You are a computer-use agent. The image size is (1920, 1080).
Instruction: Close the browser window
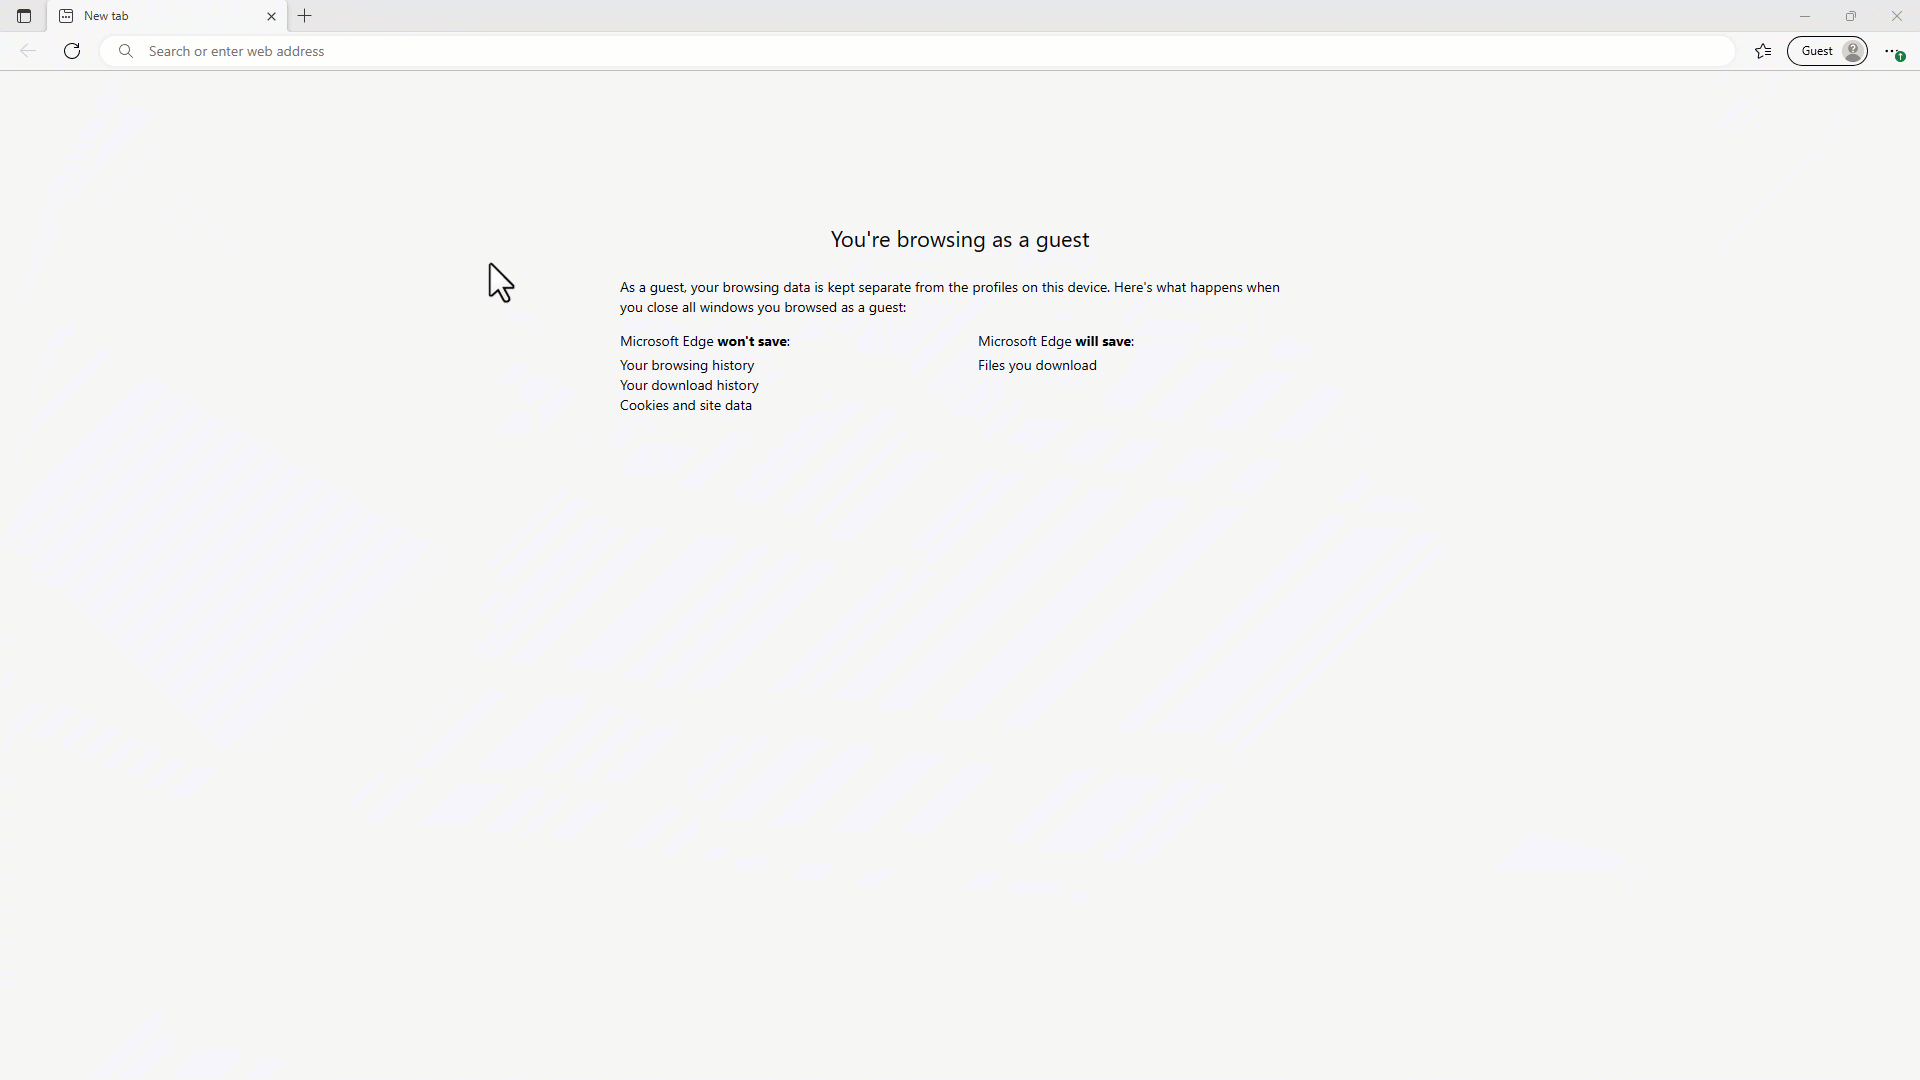coord(1897,16)
